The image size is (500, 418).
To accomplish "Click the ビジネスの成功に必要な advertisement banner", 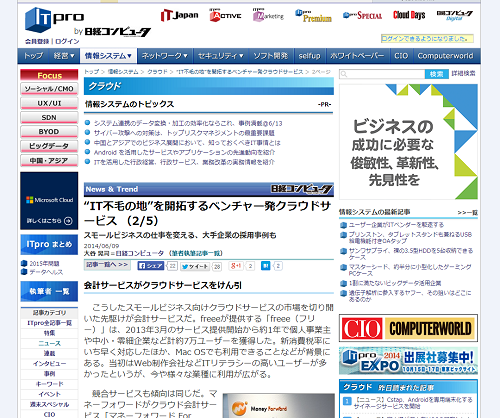I will (408, 142).
